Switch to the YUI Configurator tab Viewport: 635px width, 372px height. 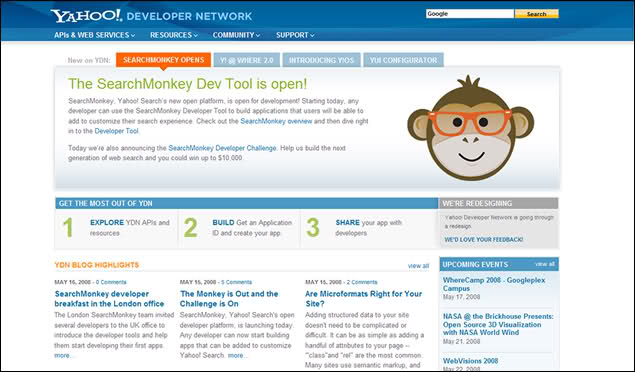coord(403,60)
